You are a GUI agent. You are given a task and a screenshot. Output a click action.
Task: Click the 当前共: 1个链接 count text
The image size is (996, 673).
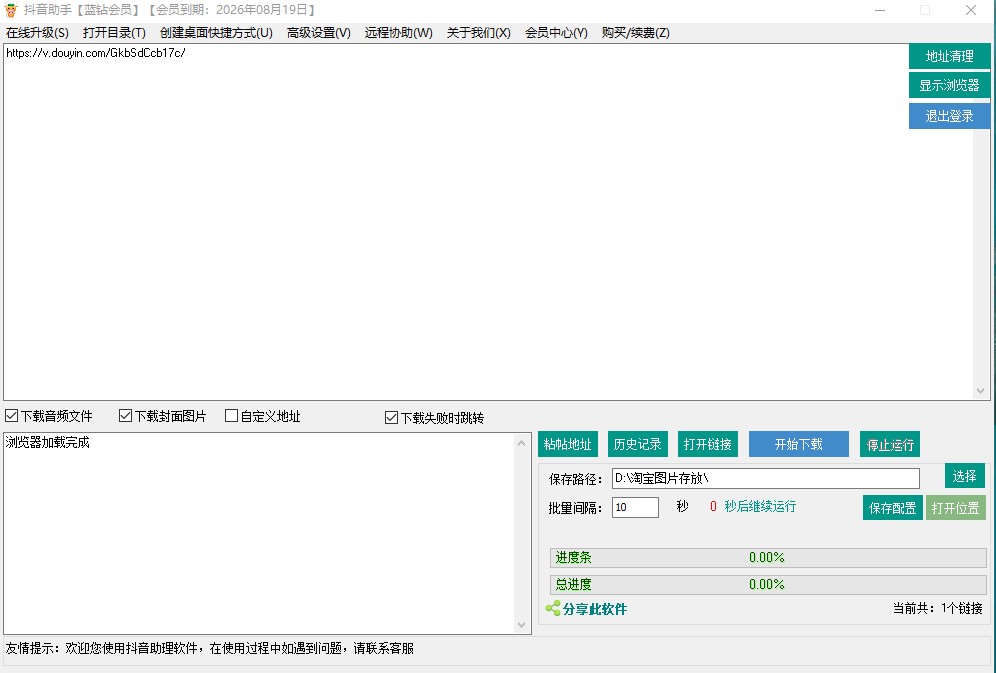pyautogui.click(x=938, y=608)
